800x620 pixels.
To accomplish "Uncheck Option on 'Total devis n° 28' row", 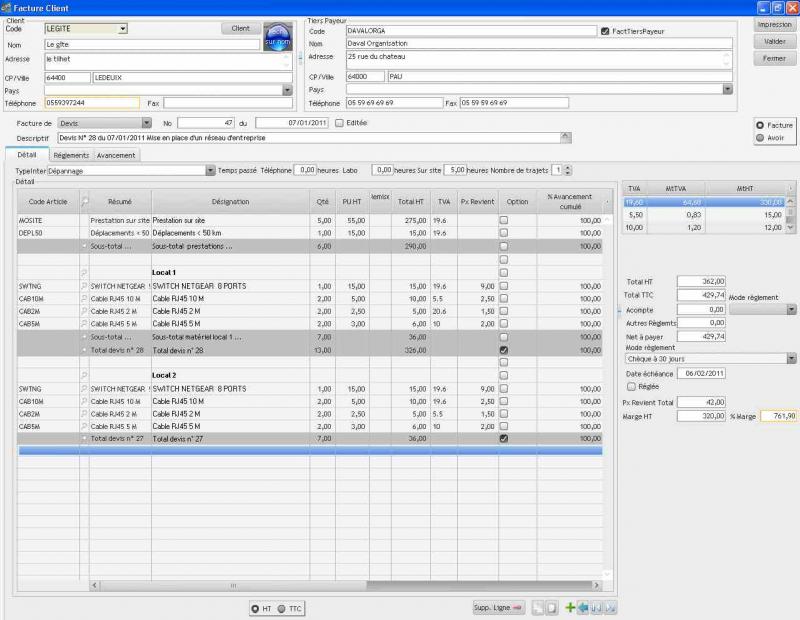I will [504, 350].
